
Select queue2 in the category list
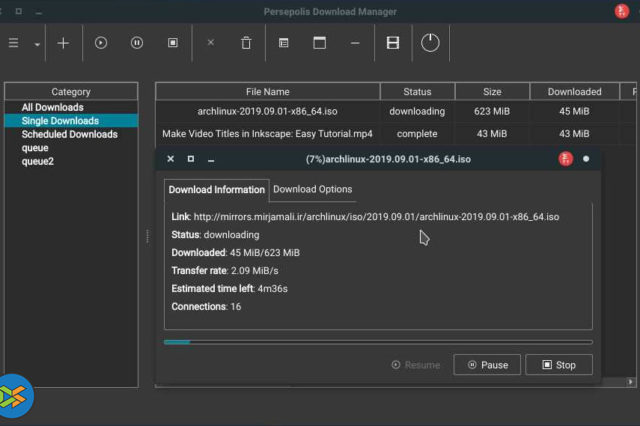(38, 161)
